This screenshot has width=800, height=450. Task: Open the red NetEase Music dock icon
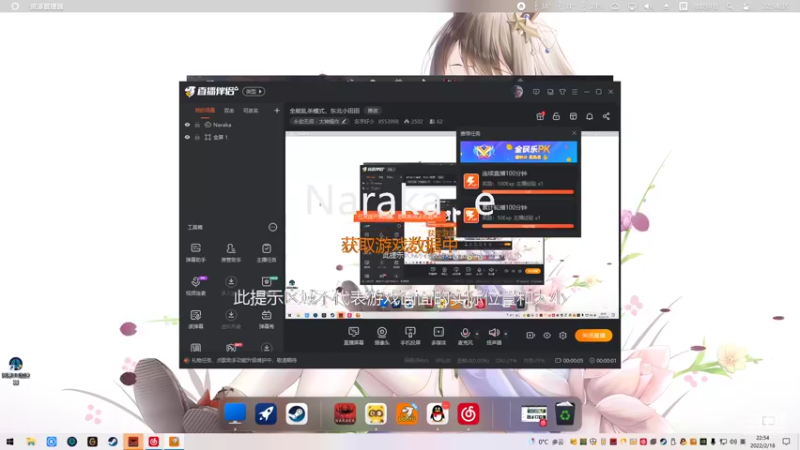coord(468,414)
